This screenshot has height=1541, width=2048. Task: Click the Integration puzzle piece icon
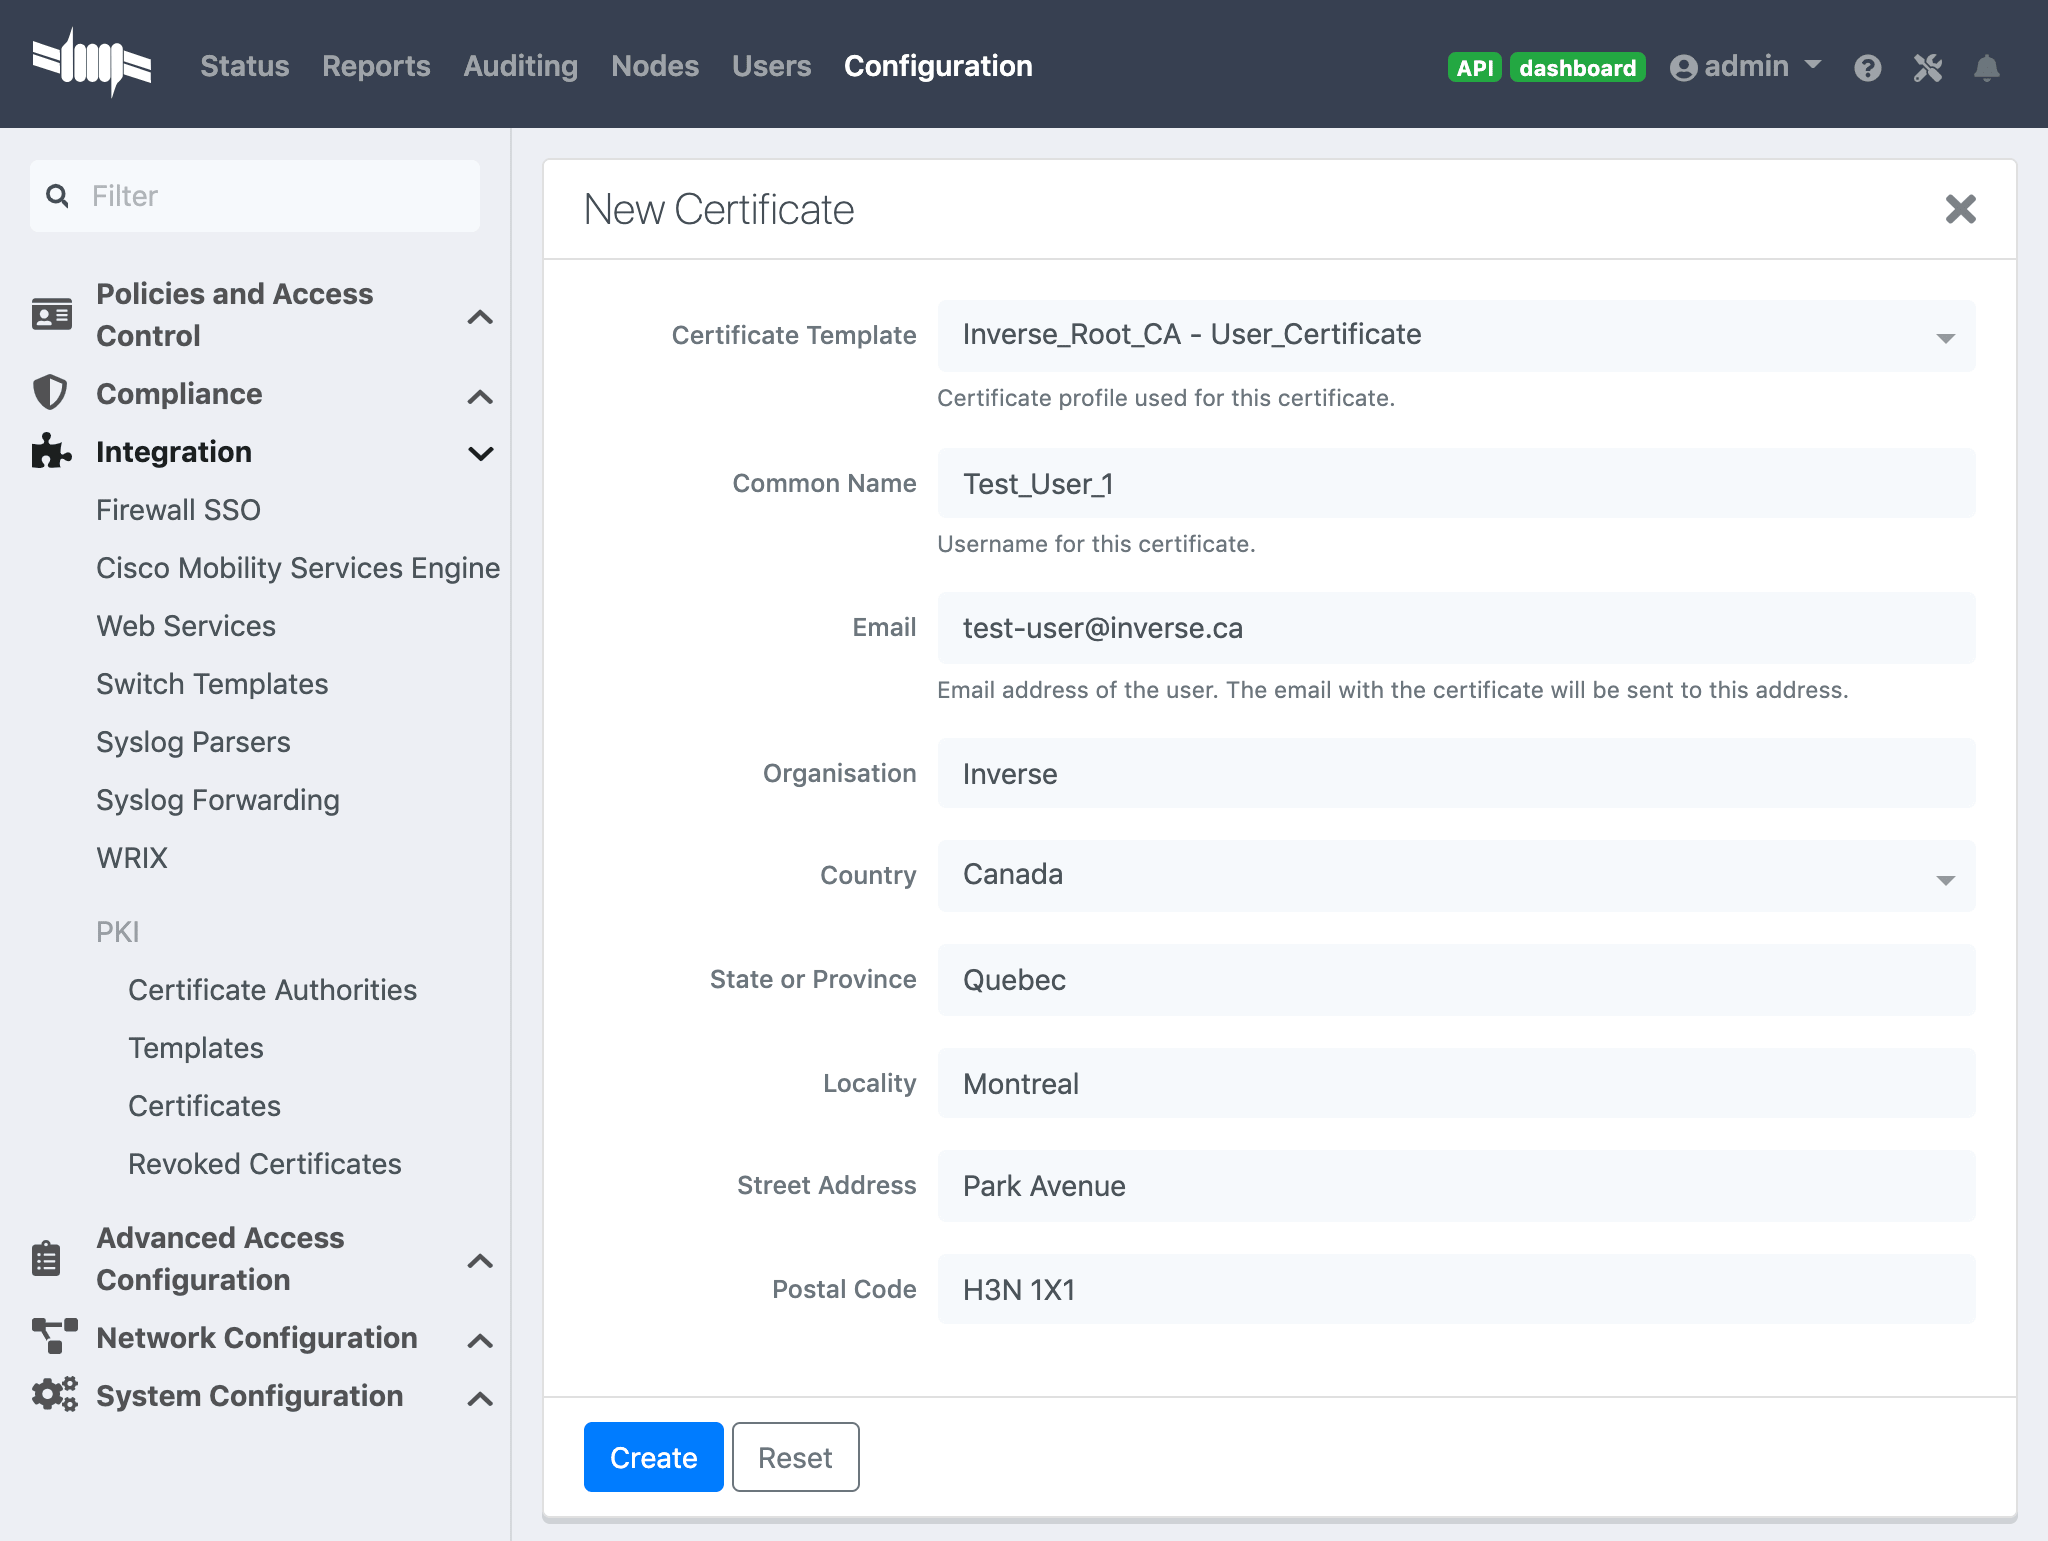tap(50, 451)
